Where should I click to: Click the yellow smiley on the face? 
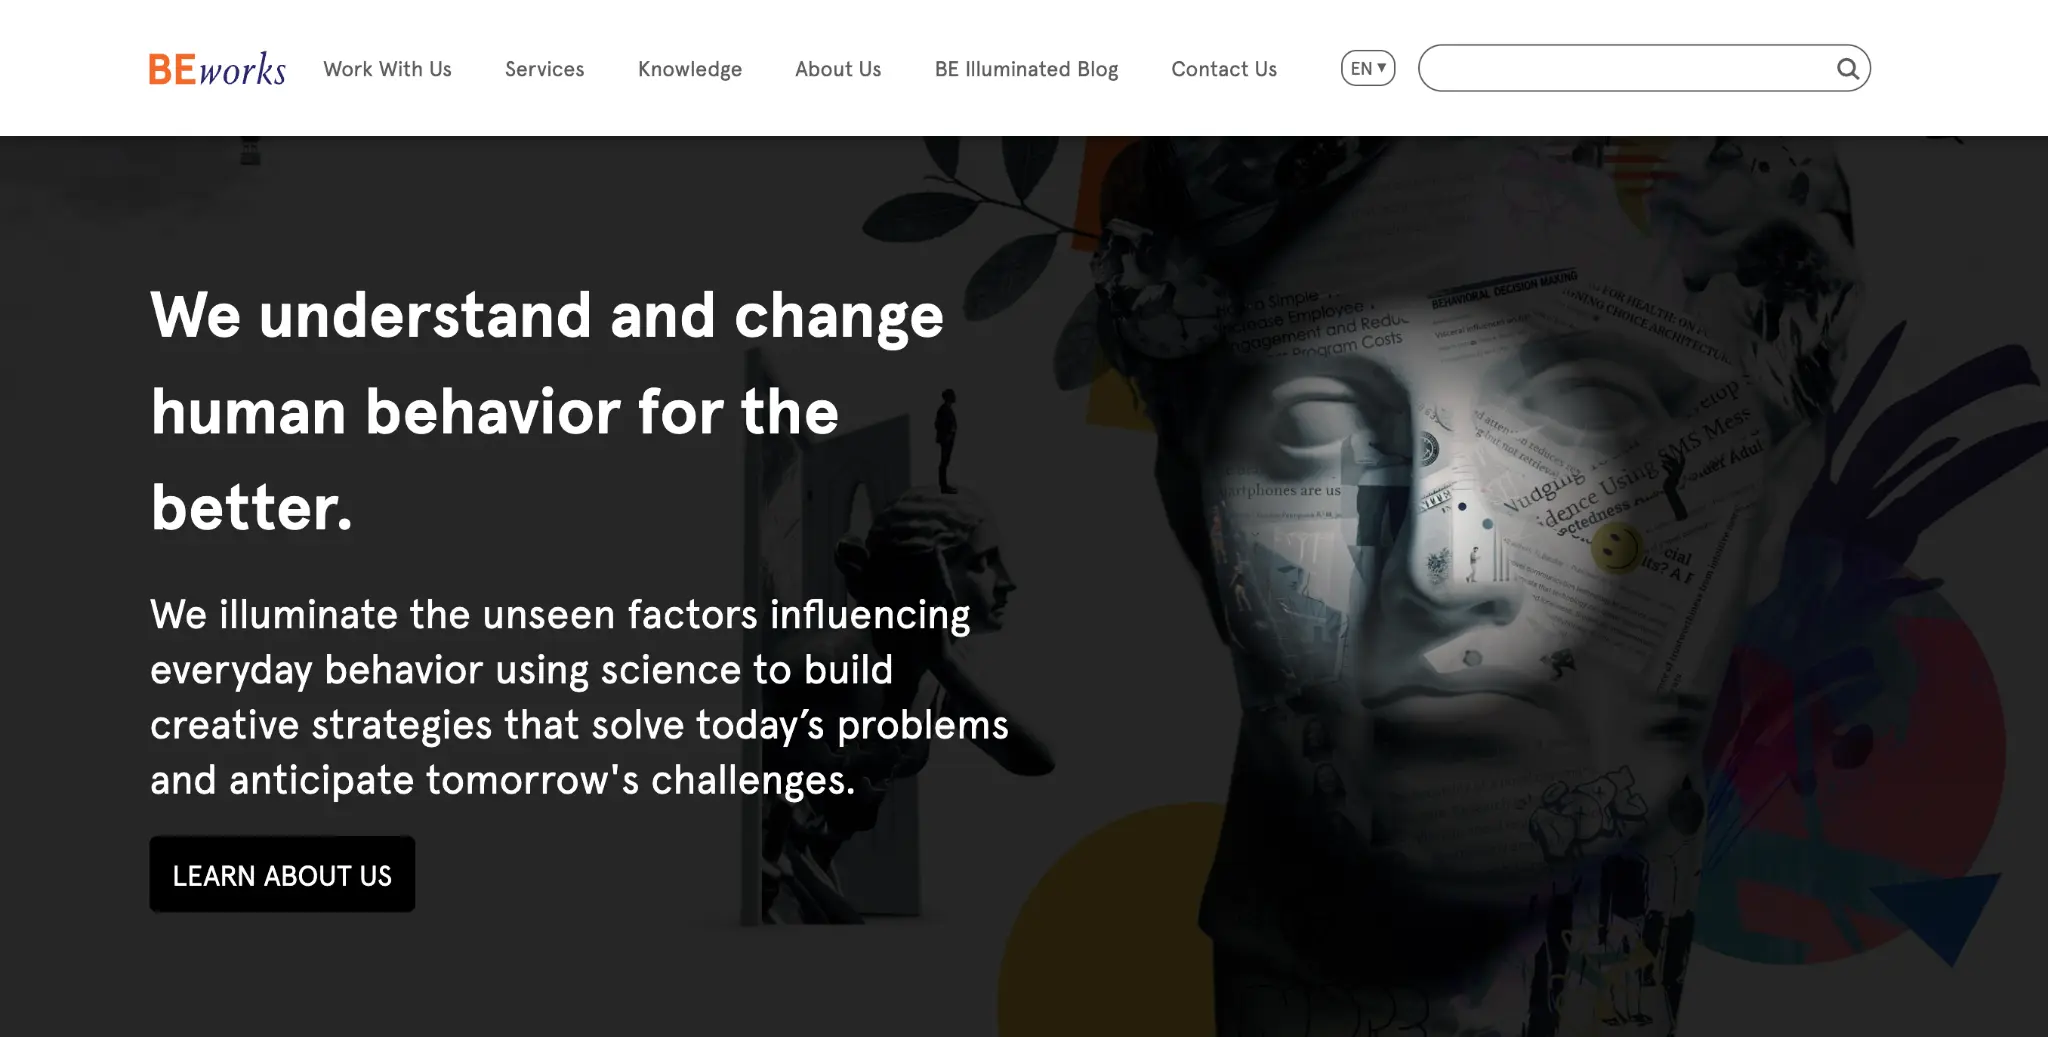(1615, 548)
